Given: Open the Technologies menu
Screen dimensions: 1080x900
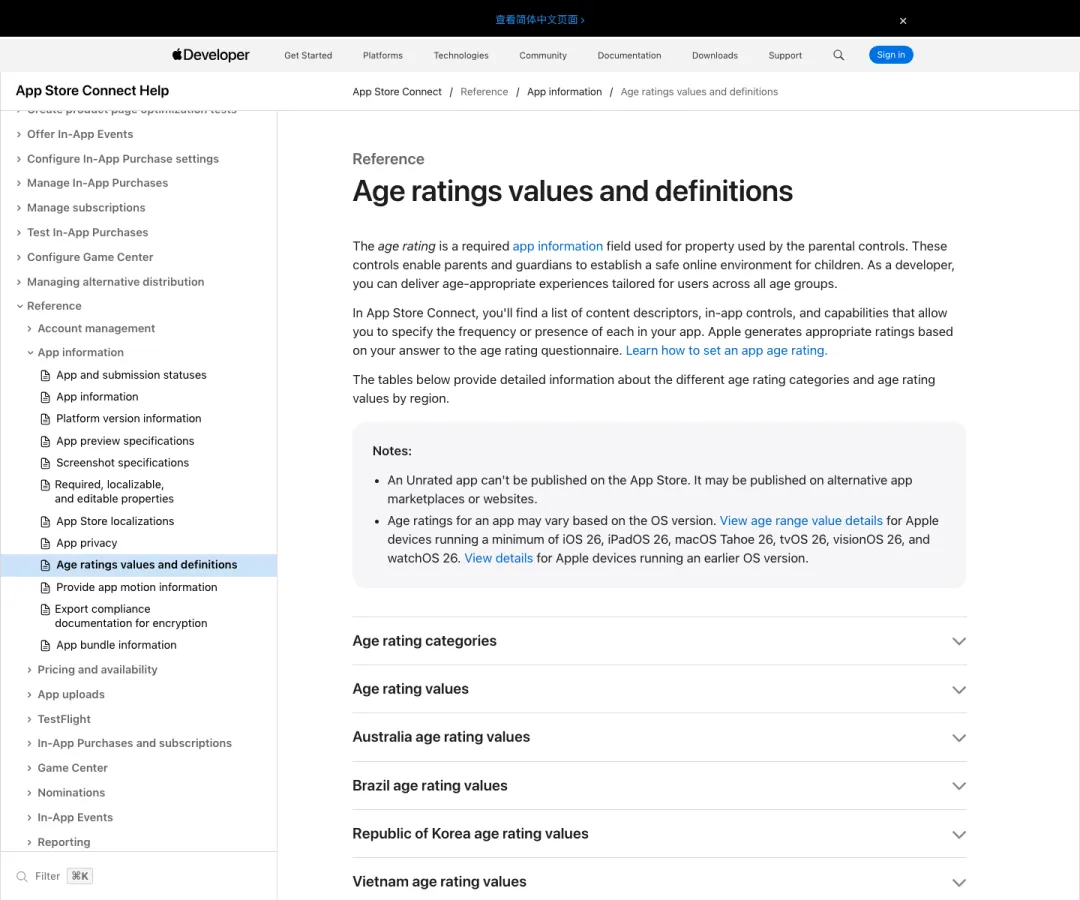Looking at the screenshot, I should point(461,56).
